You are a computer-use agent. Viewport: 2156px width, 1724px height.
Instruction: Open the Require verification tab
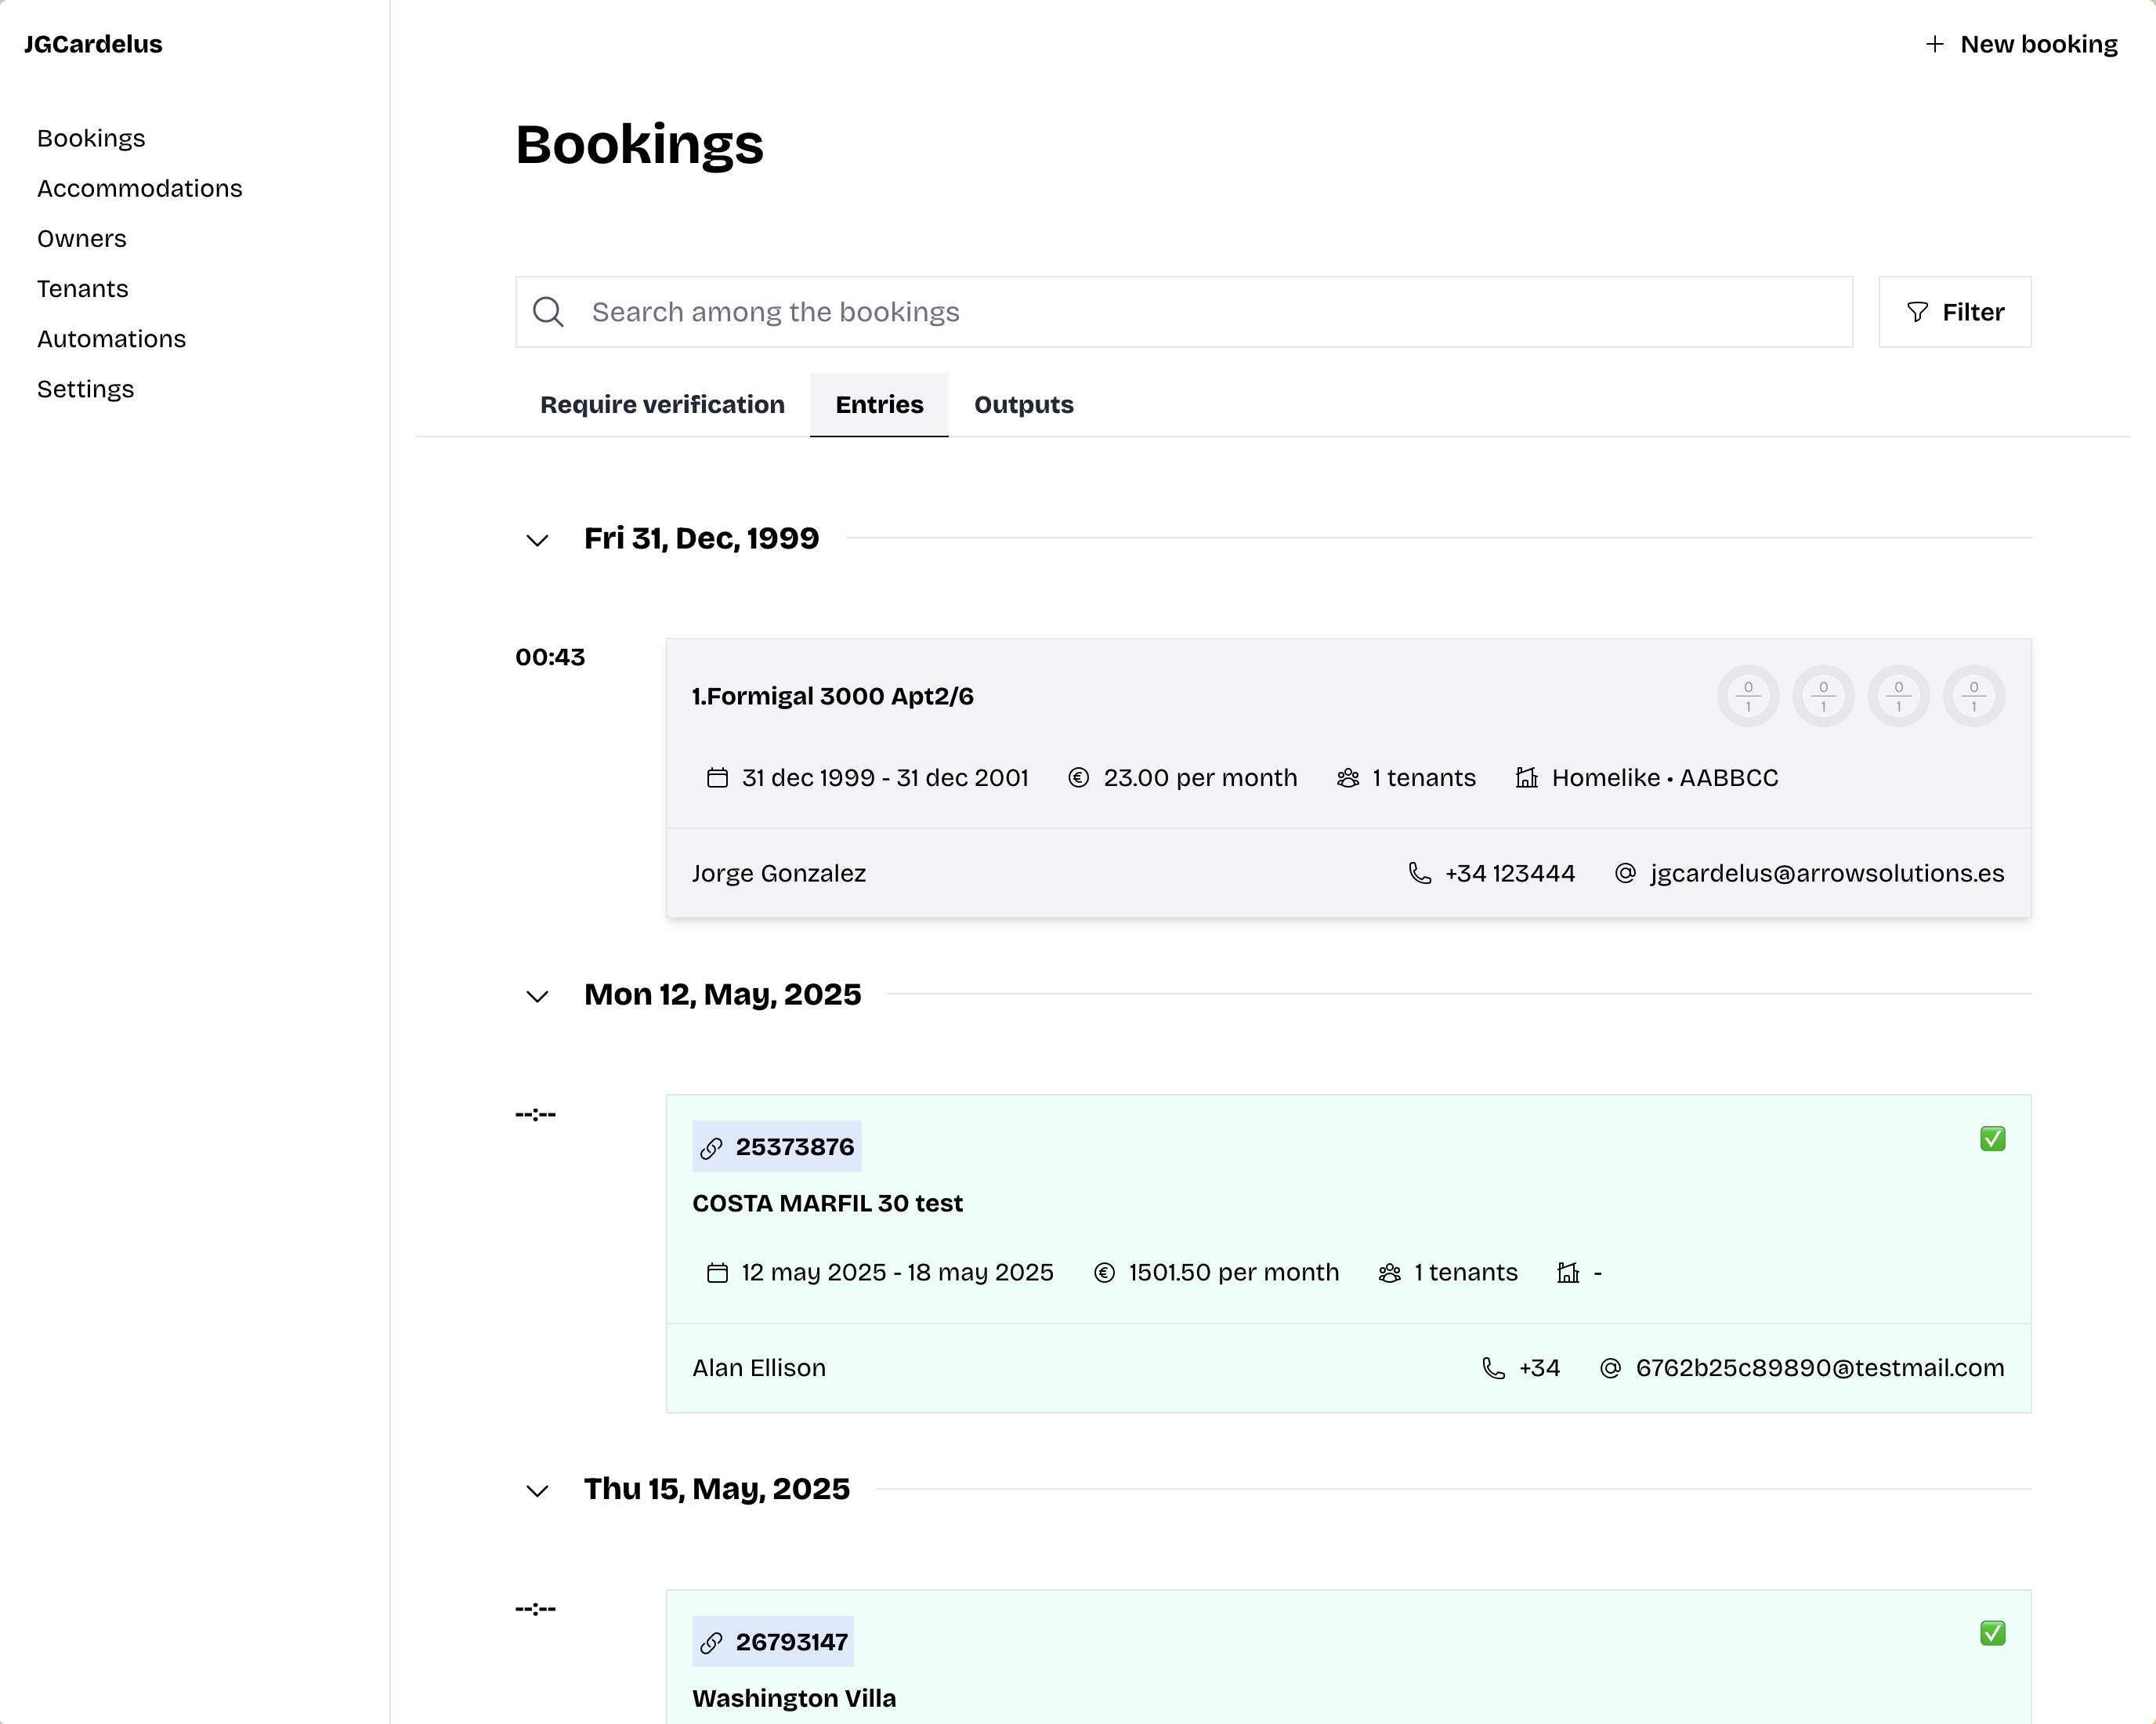coord(662,405)
